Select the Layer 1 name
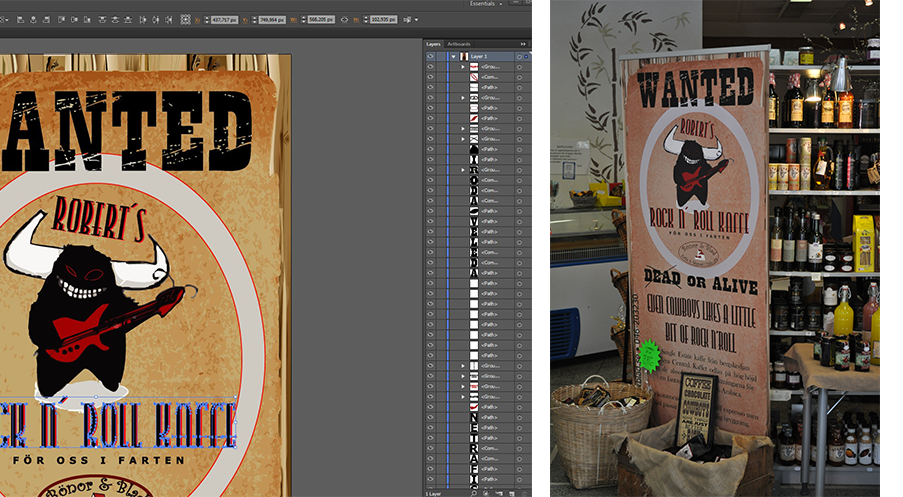The width and height of the screenshot is (903, 497). click(x=479, y=56)
